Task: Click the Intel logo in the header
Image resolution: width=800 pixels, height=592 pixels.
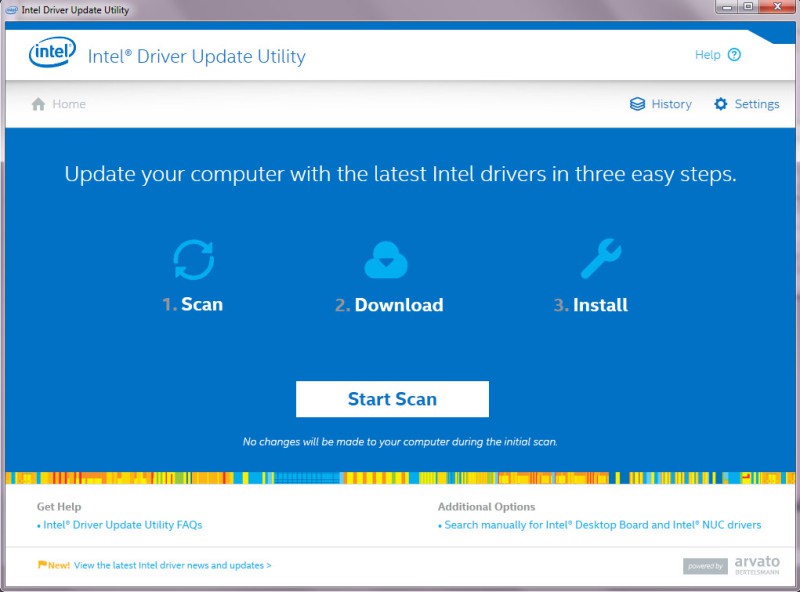Action: [52, 54]
